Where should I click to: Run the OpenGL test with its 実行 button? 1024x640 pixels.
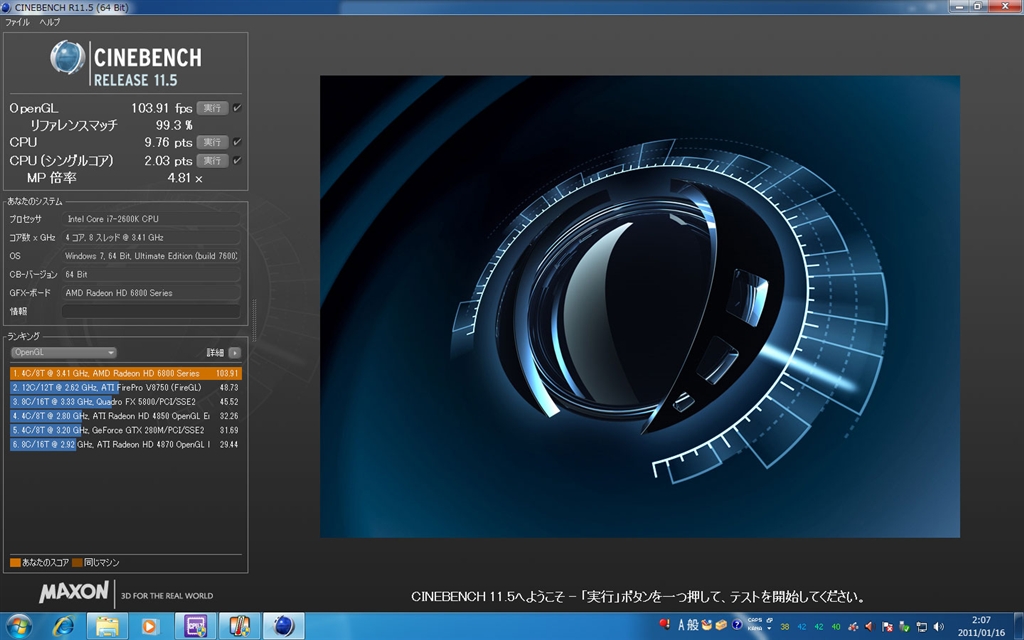pyautogui.click(x=212, y=108)
